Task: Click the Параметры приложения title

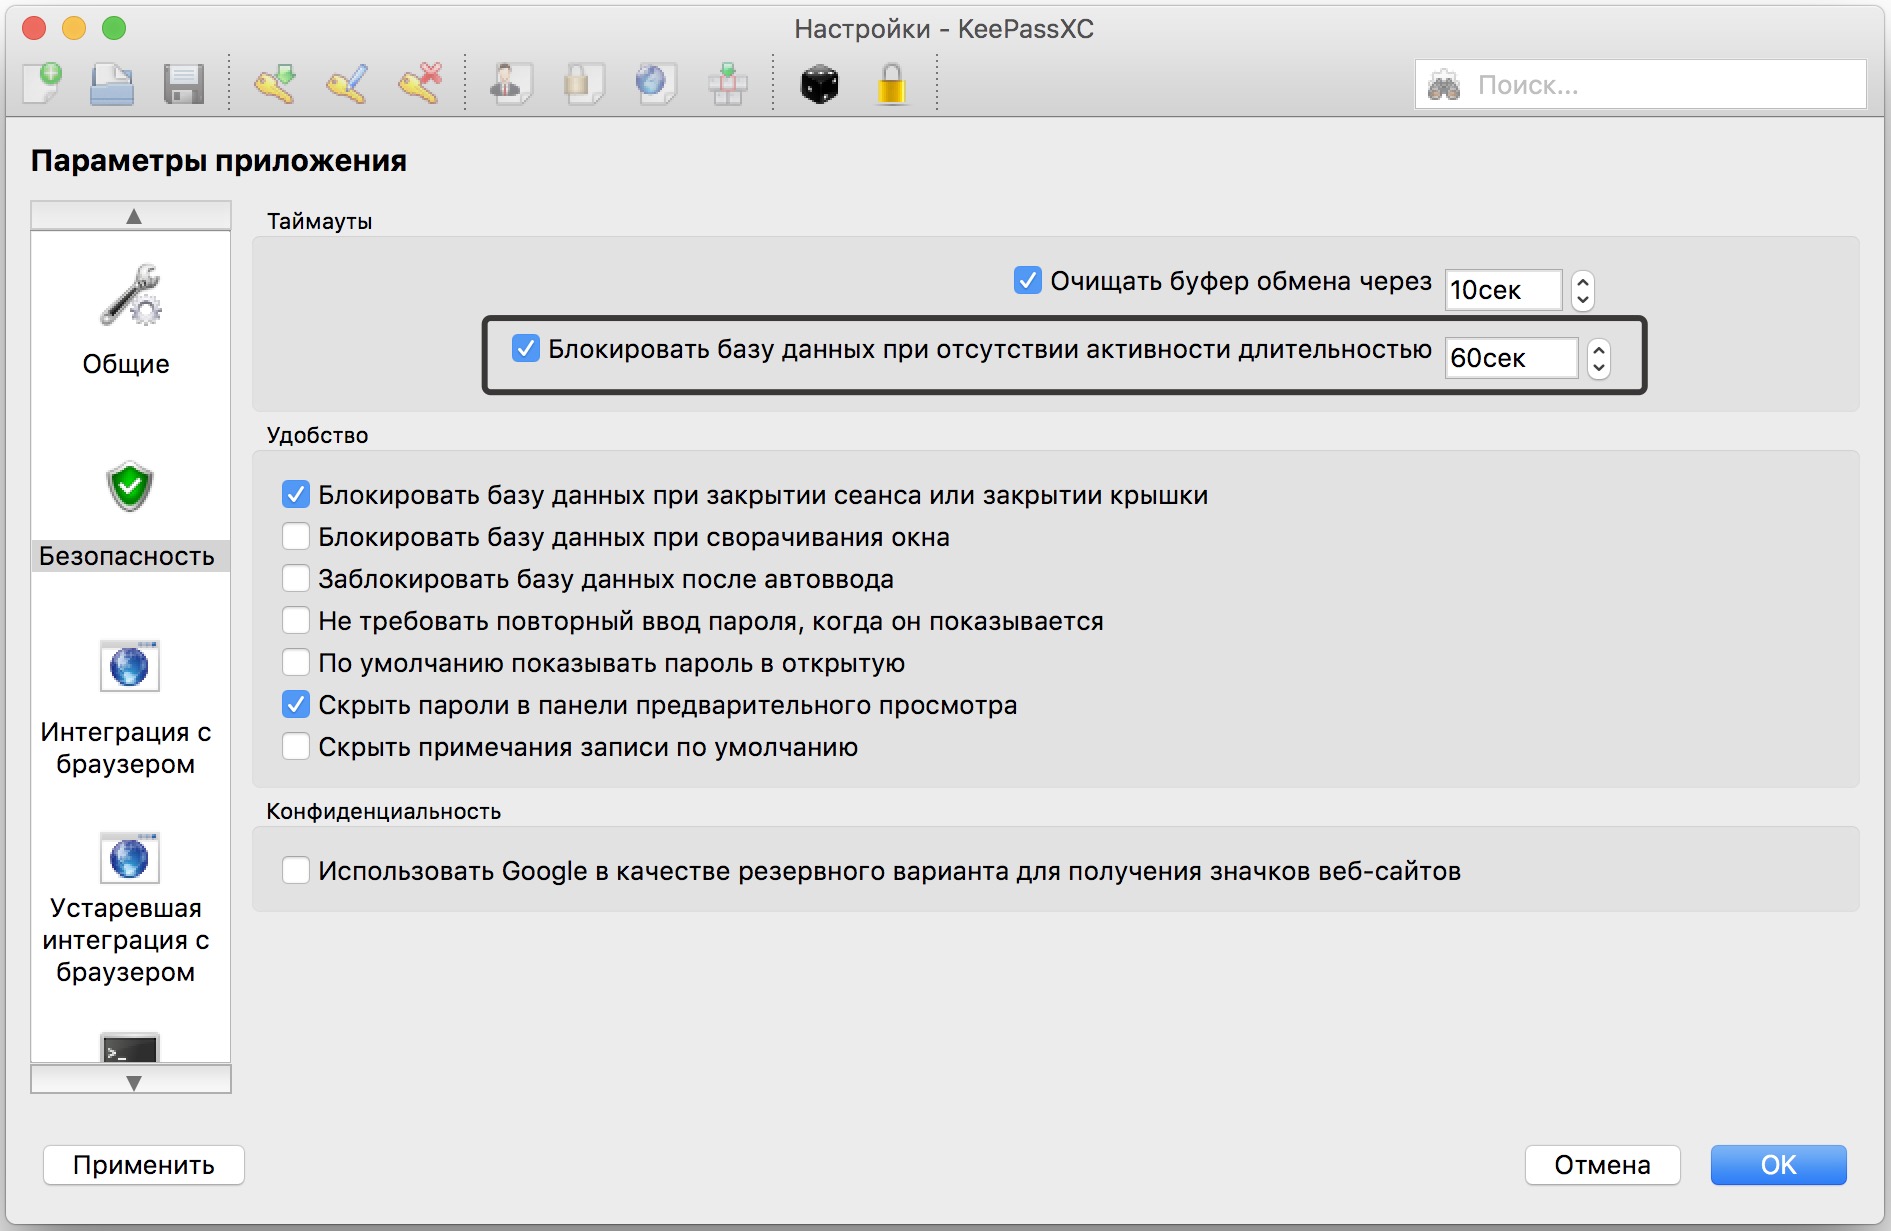Action: coord(219,161)
